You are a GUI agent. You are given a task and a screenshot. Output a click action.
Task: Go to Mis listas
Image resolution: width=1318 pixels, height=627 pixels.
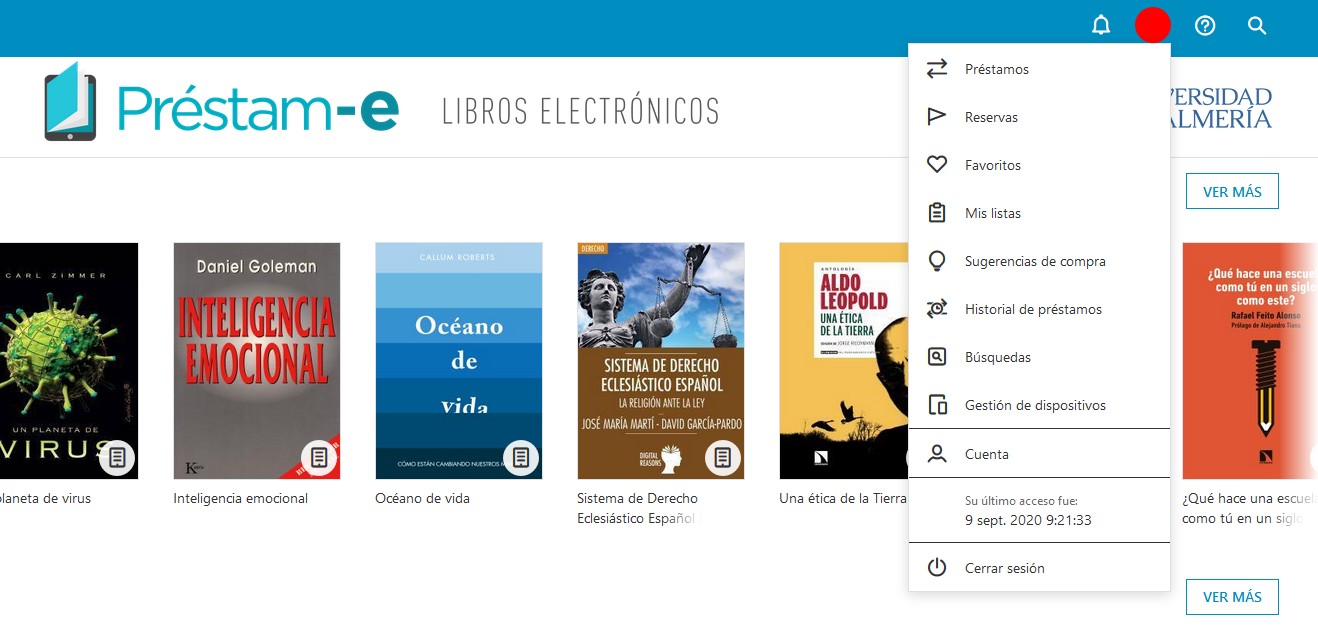click(x=1039, y=213)
